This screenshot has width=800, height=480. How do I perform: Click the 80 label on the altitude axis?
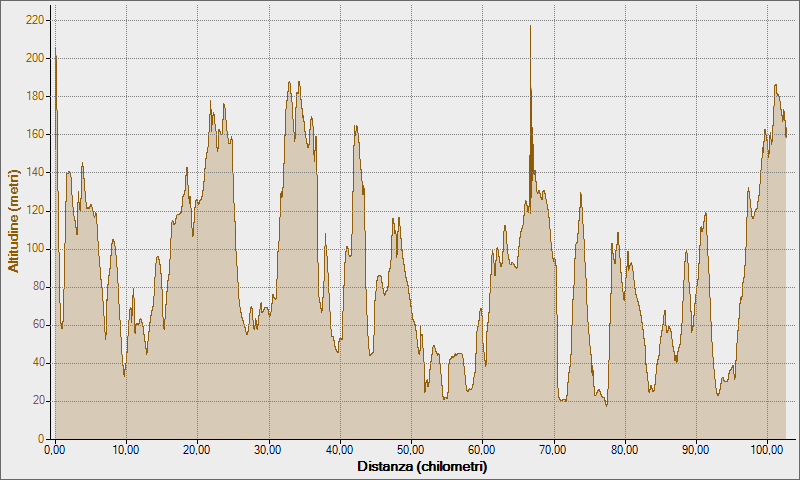click(x=38, y=287)
